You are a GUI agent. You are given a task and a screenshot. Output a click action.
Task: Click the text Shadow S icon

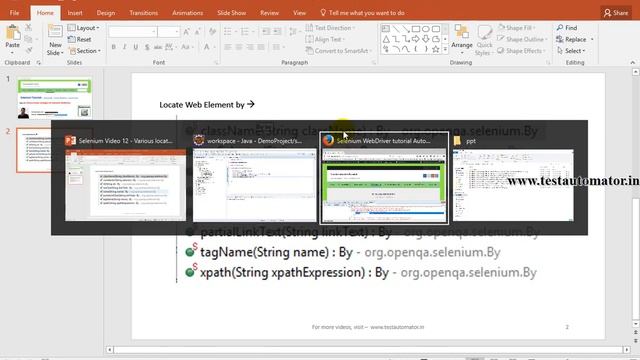tap(147, 47)
